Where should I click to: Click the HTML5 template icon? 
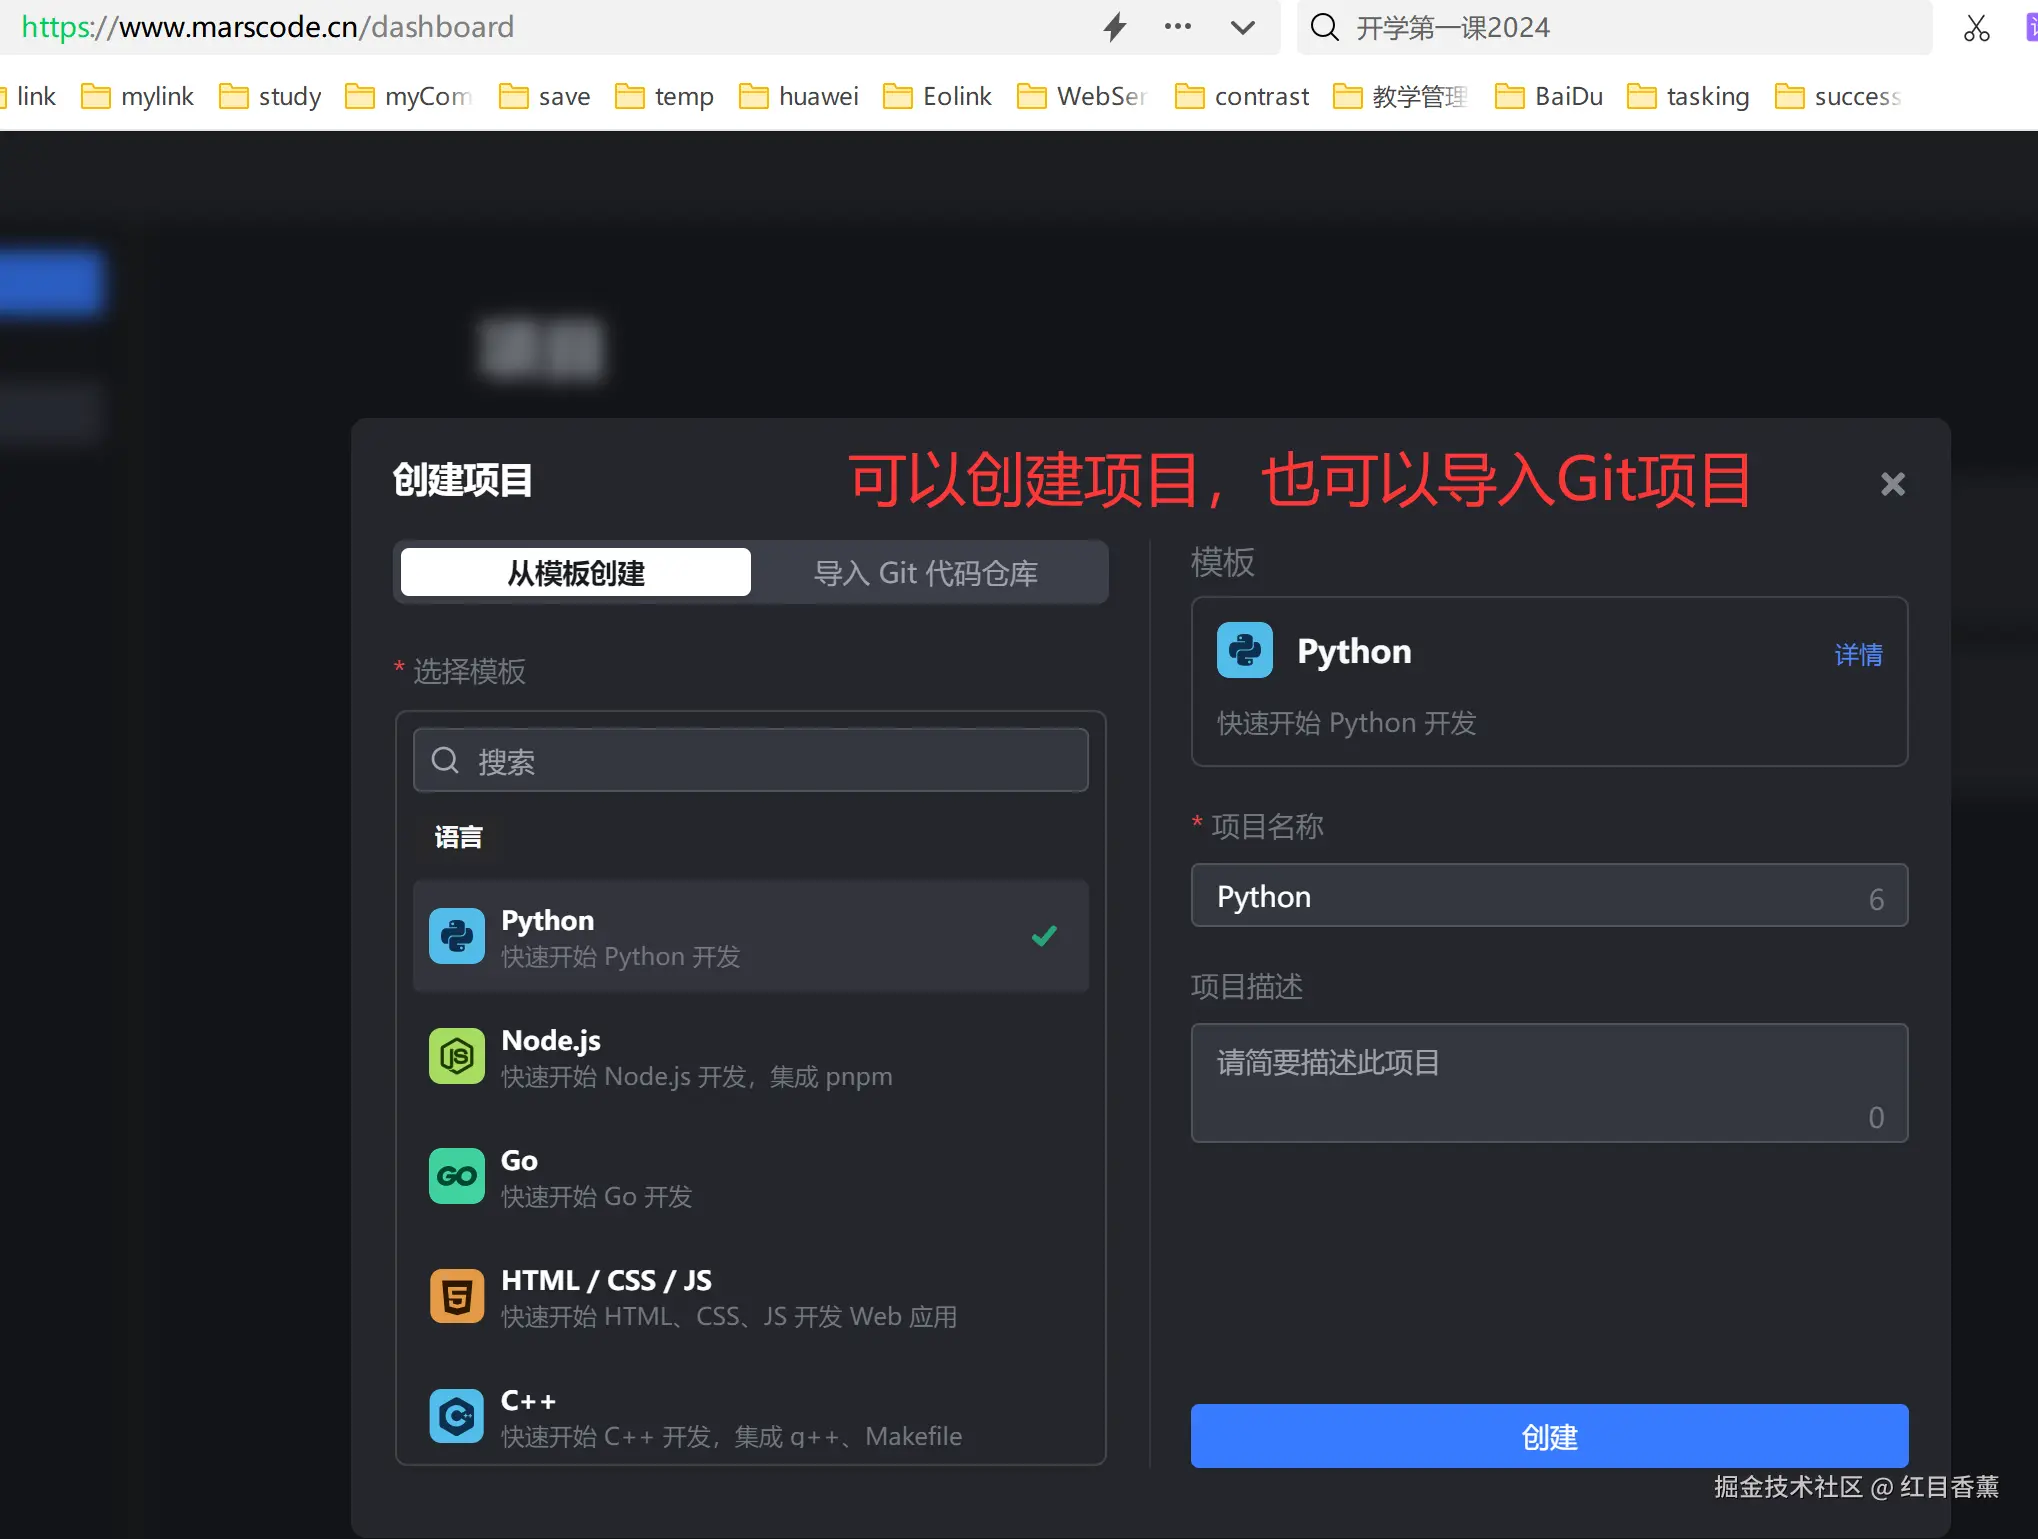tap(457, 1296)
